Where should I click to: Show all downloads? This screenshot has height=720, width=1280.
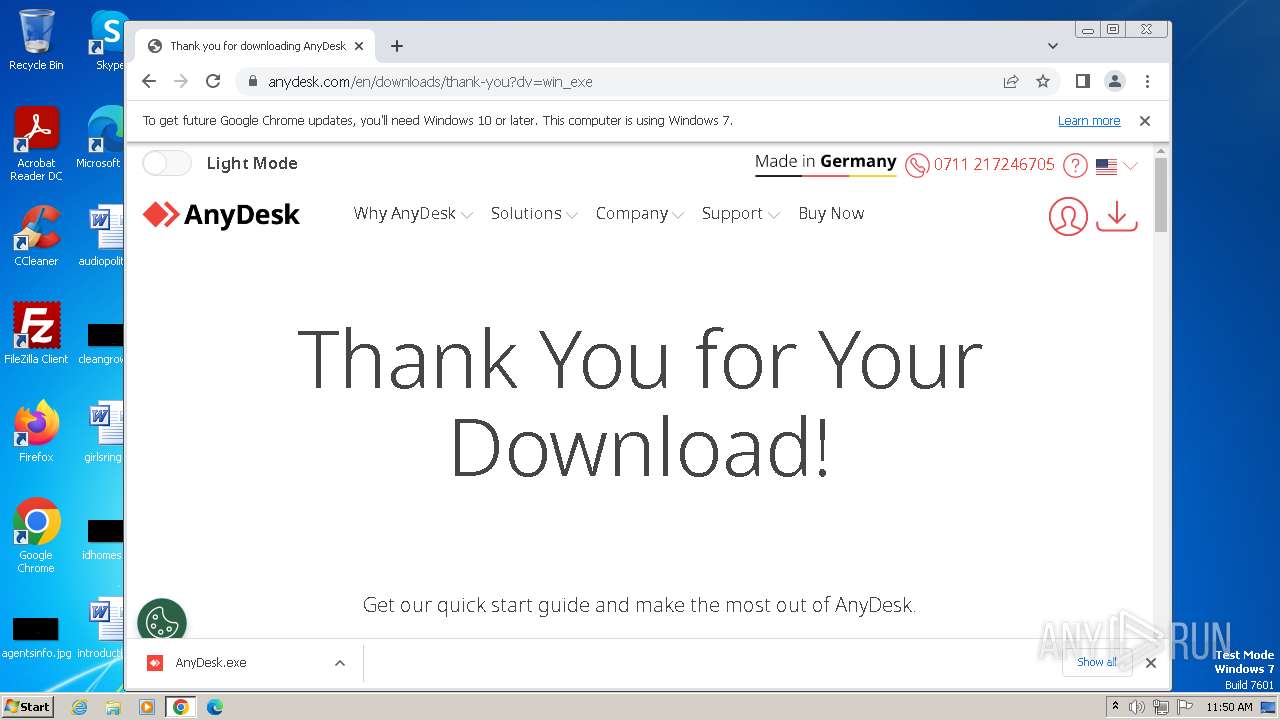click(1097, 662)
